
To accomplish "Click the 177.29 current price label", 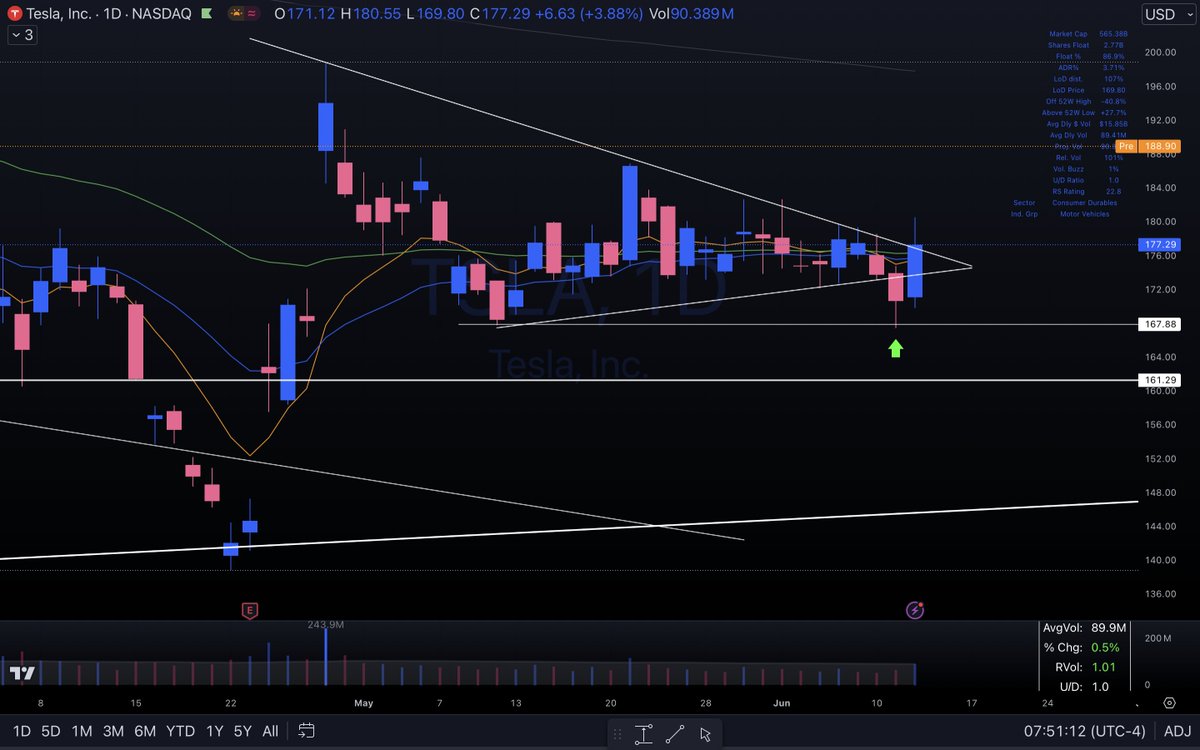I will pyautogui.click(x=1158, y=244).
